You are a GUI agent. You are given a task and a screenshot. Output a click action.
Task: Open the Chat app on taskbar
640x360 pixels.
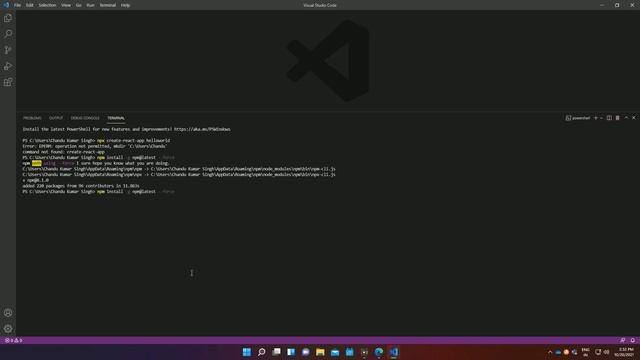coord(306,352)
